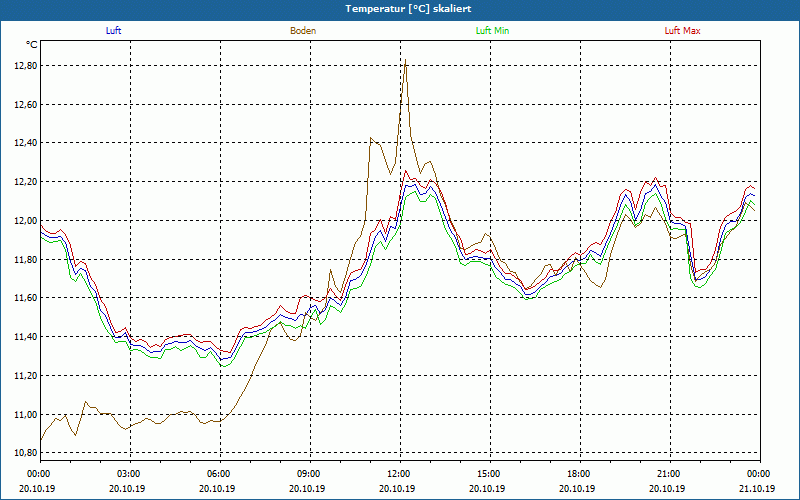
Task: Click the 03:00 time axis label
Action: [130, 474]
